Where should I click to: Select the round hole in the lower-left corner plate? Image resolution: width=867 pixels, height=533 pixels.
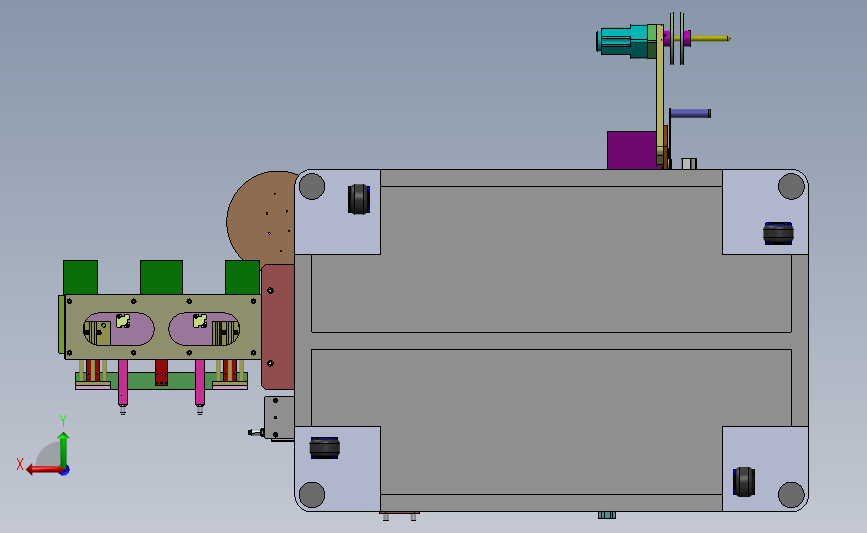(x=312, y=494)
